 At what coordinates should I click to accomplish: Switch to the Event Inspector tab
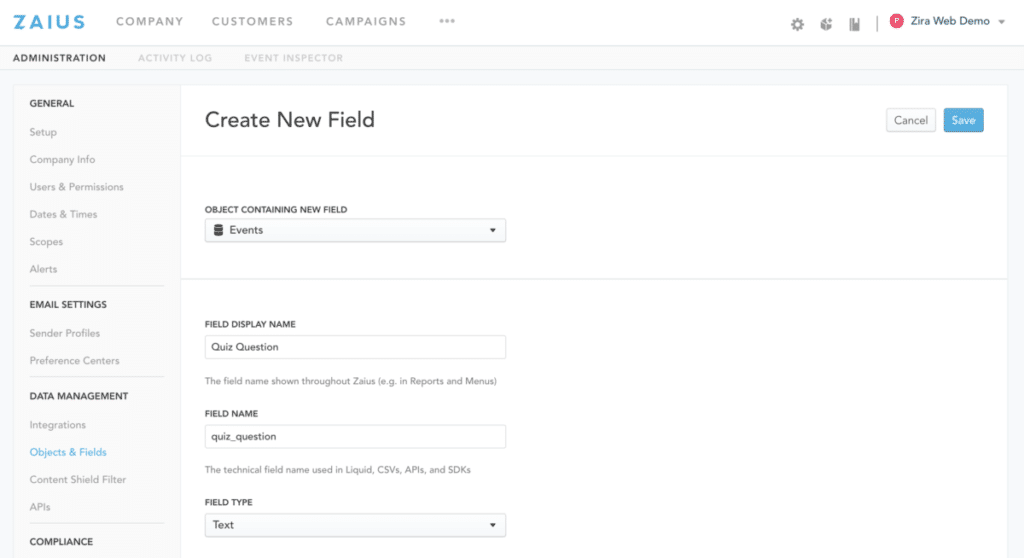(293, 58)
